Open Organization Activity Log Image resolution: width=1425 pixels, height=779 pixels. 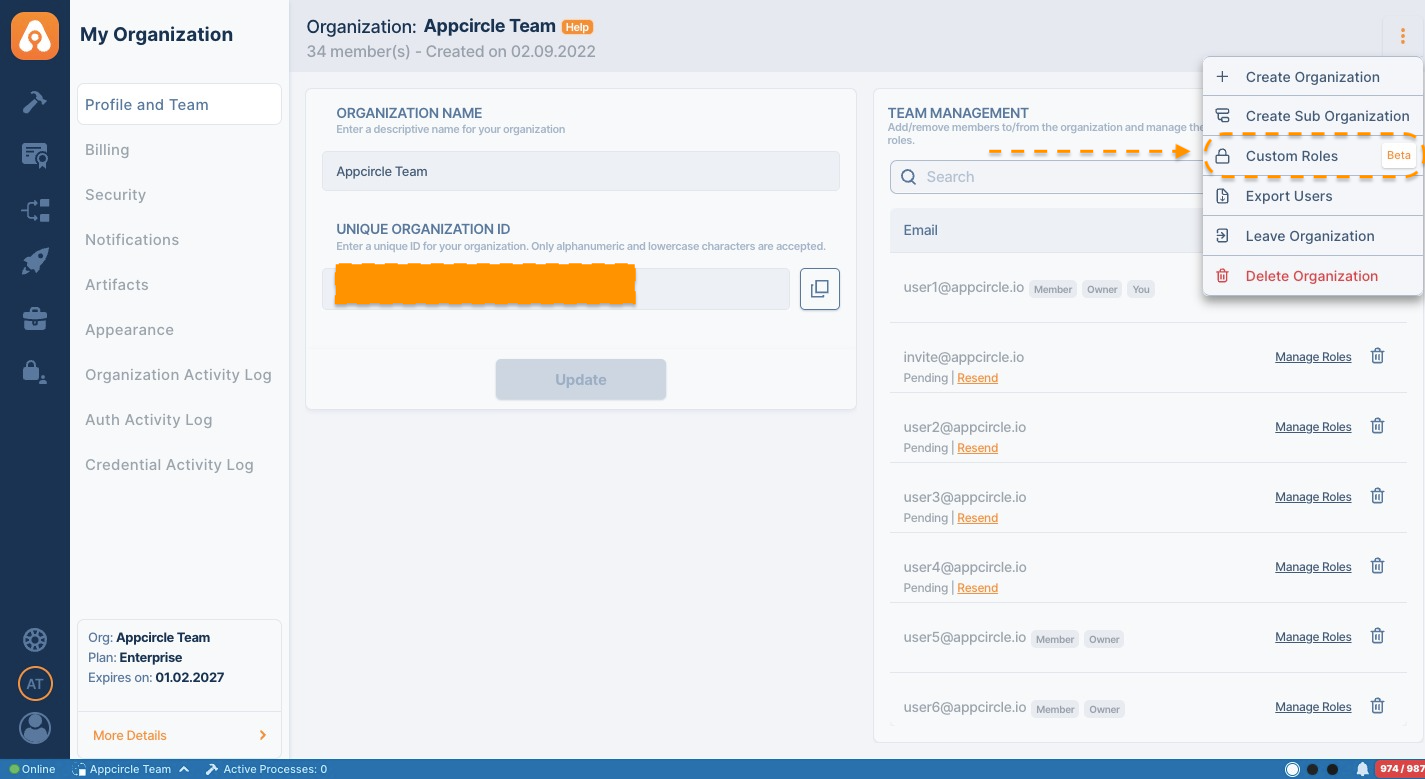(178, 375)
